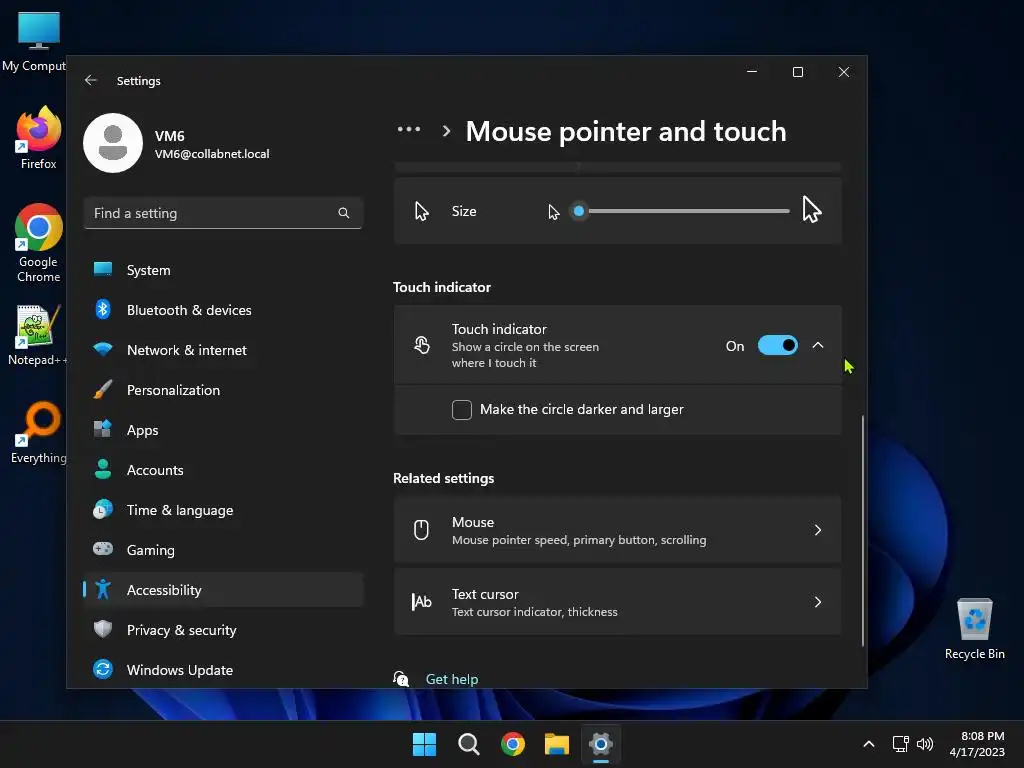Click the touch hand icon in Touch indicator row

[422, 345]
